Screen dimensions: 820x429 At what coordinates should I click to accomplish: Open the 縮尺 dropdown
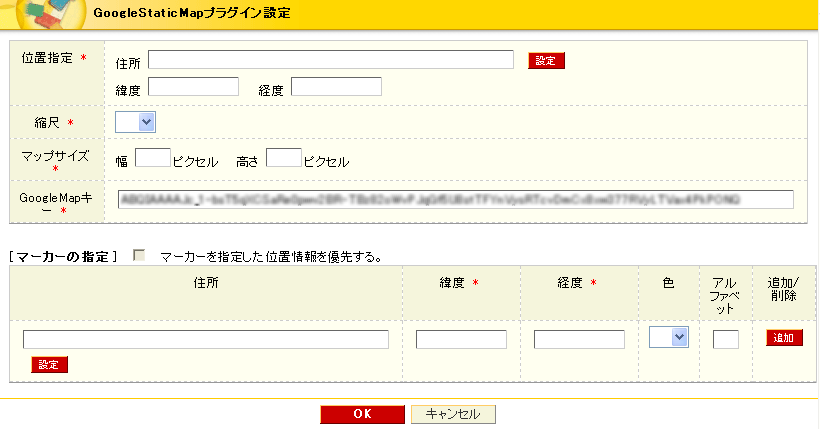(x=135, y=122)
